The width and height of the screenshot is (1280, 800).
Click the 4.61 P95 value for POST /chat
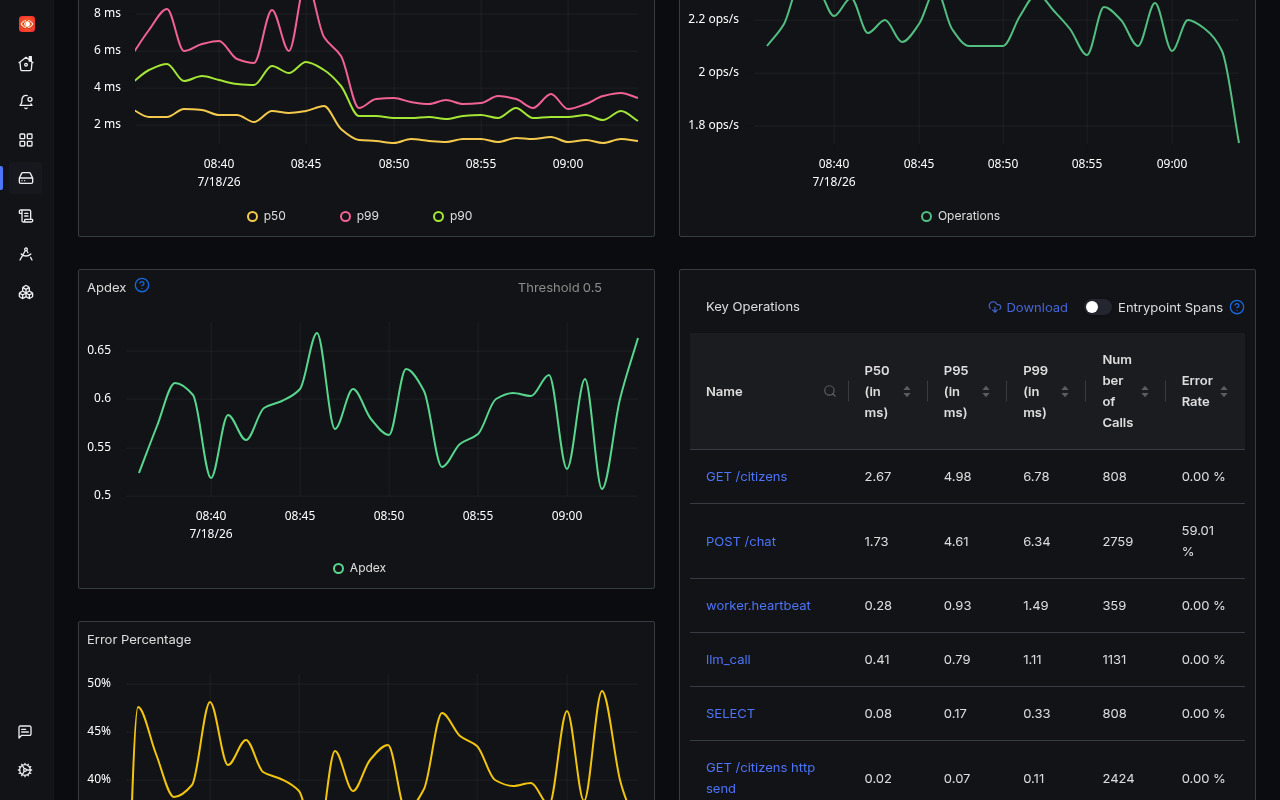click(956, 541)
